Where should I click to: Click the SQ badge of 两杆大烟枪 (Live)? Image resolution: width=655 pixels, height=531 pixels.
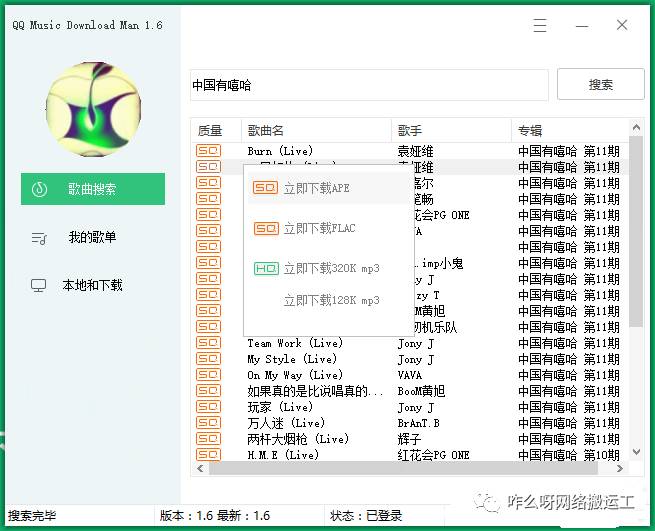point(208,439)
